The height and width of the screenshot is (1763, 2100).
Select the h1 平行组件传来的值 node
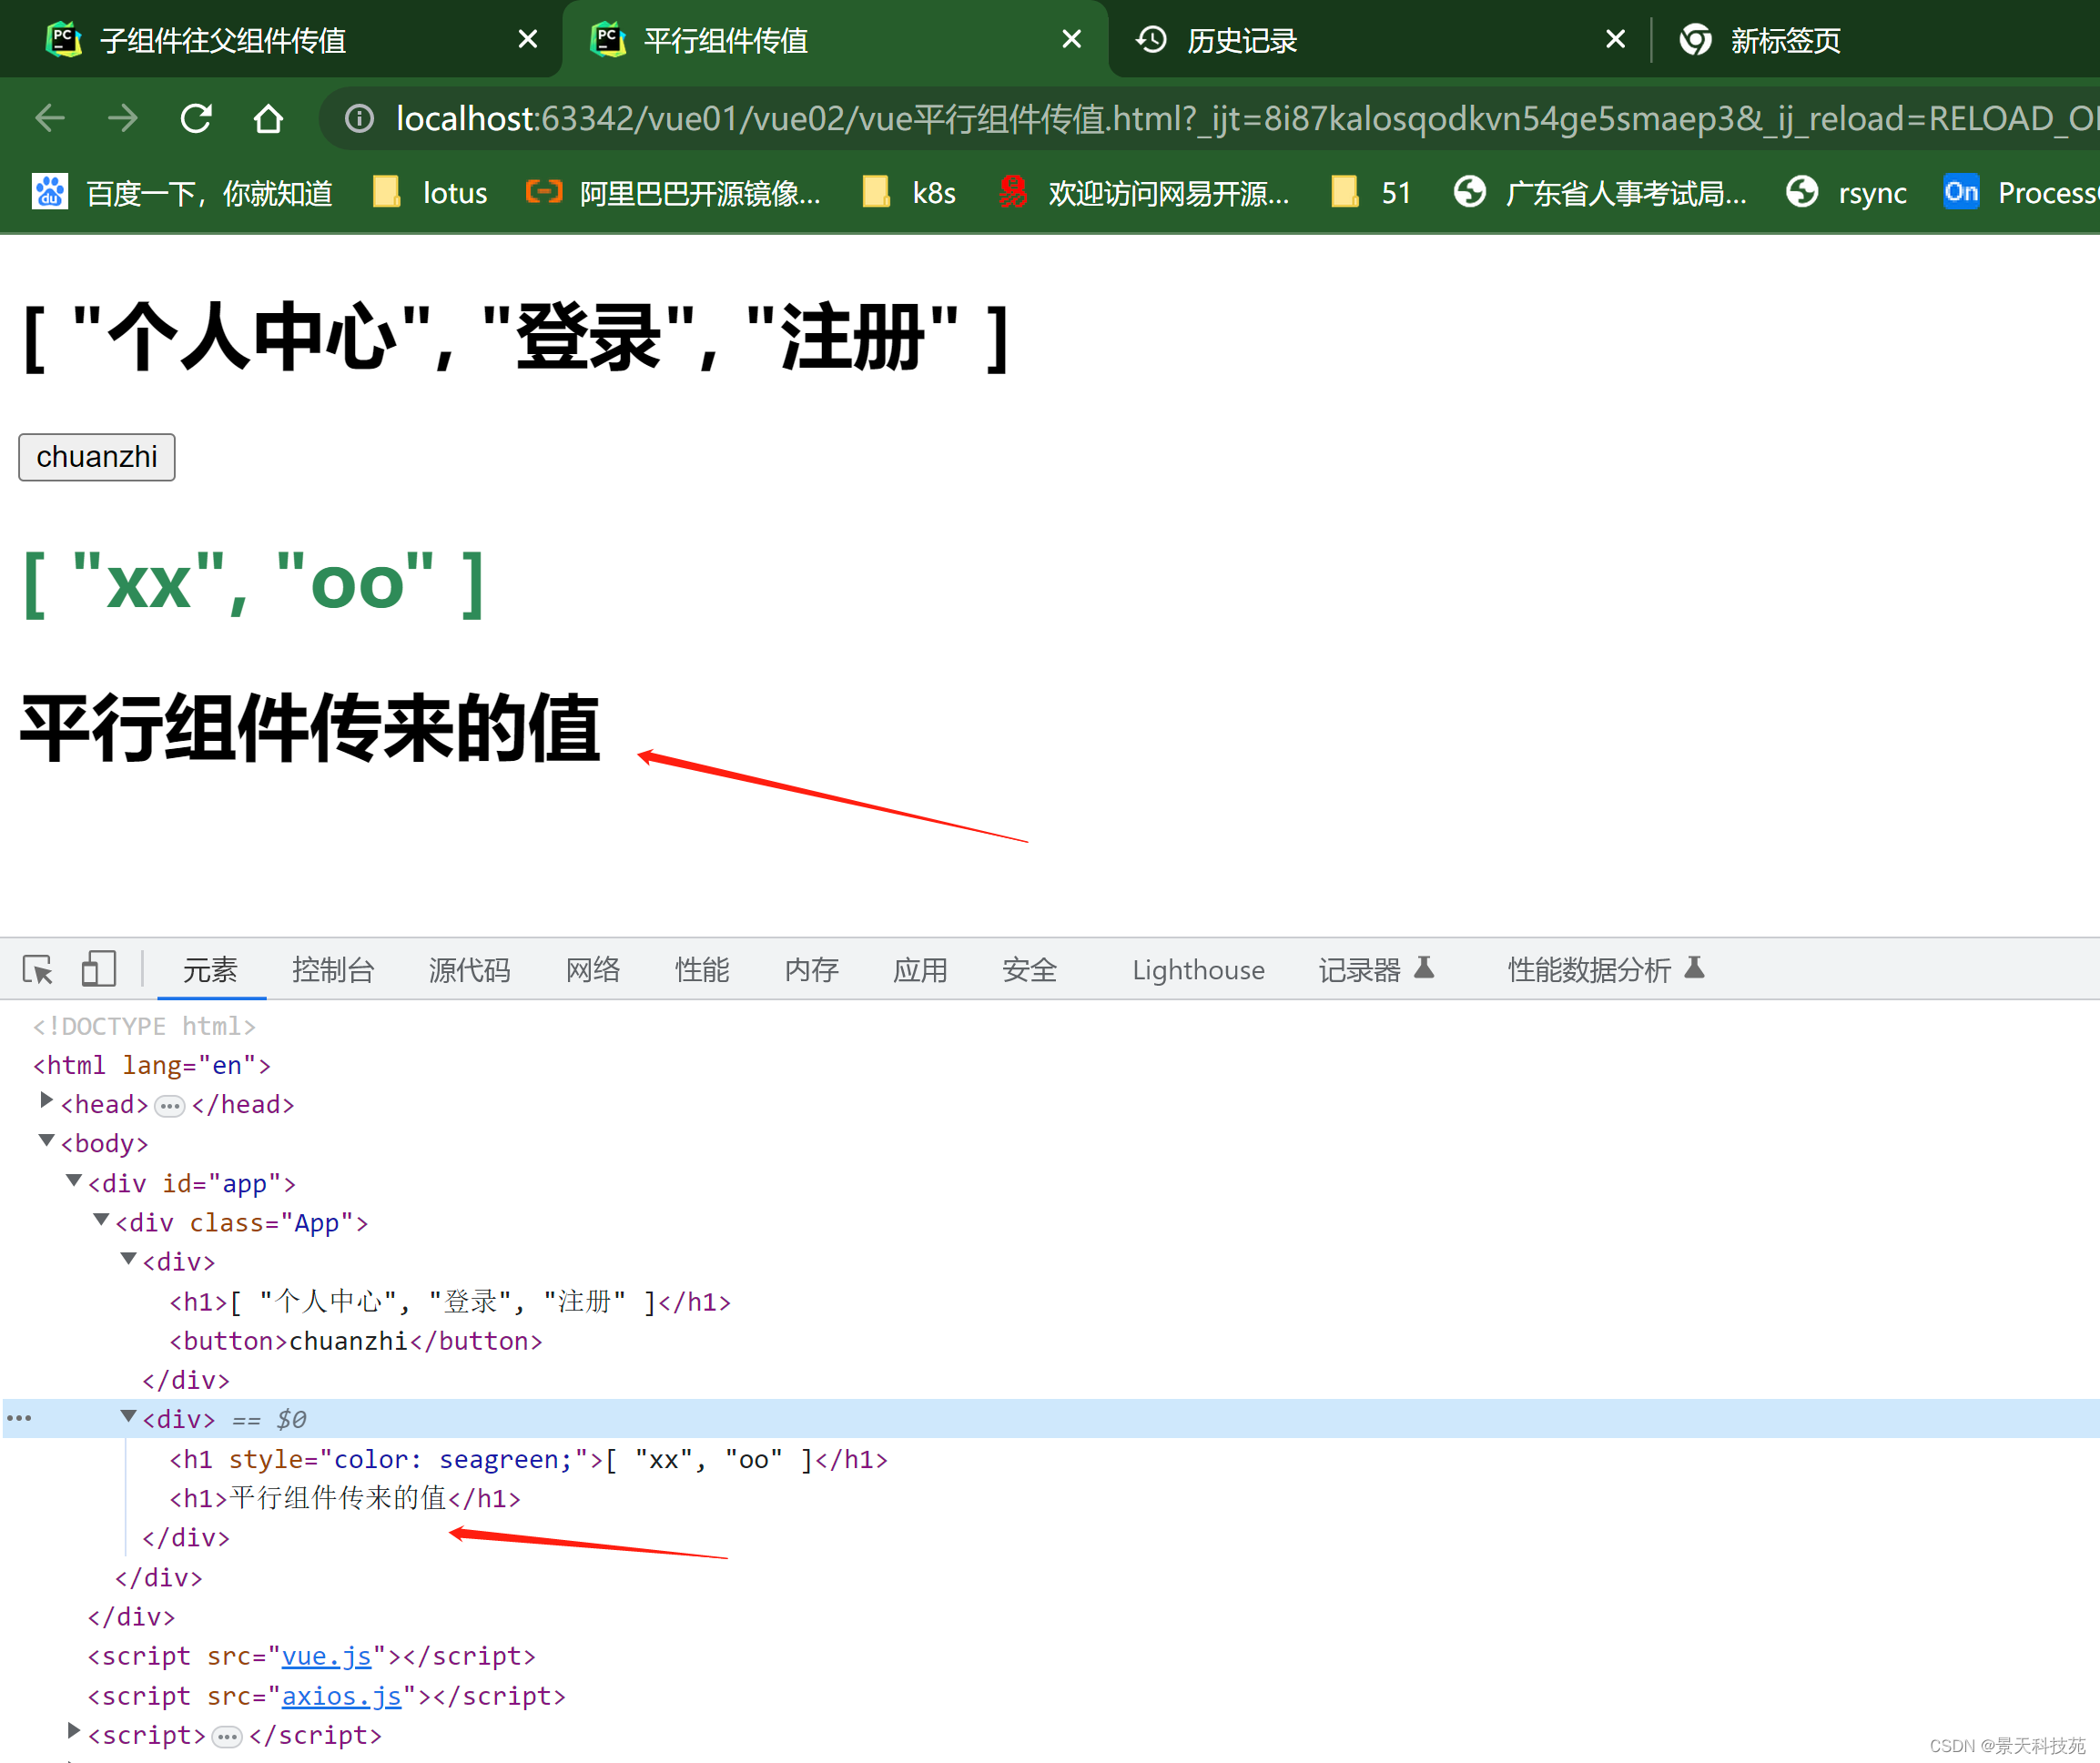click(x=345, y=1498)
